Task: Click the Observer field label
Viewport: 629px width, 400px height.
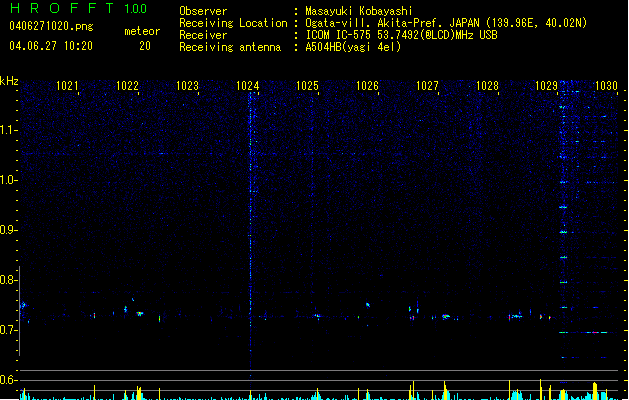Action: 203,11
